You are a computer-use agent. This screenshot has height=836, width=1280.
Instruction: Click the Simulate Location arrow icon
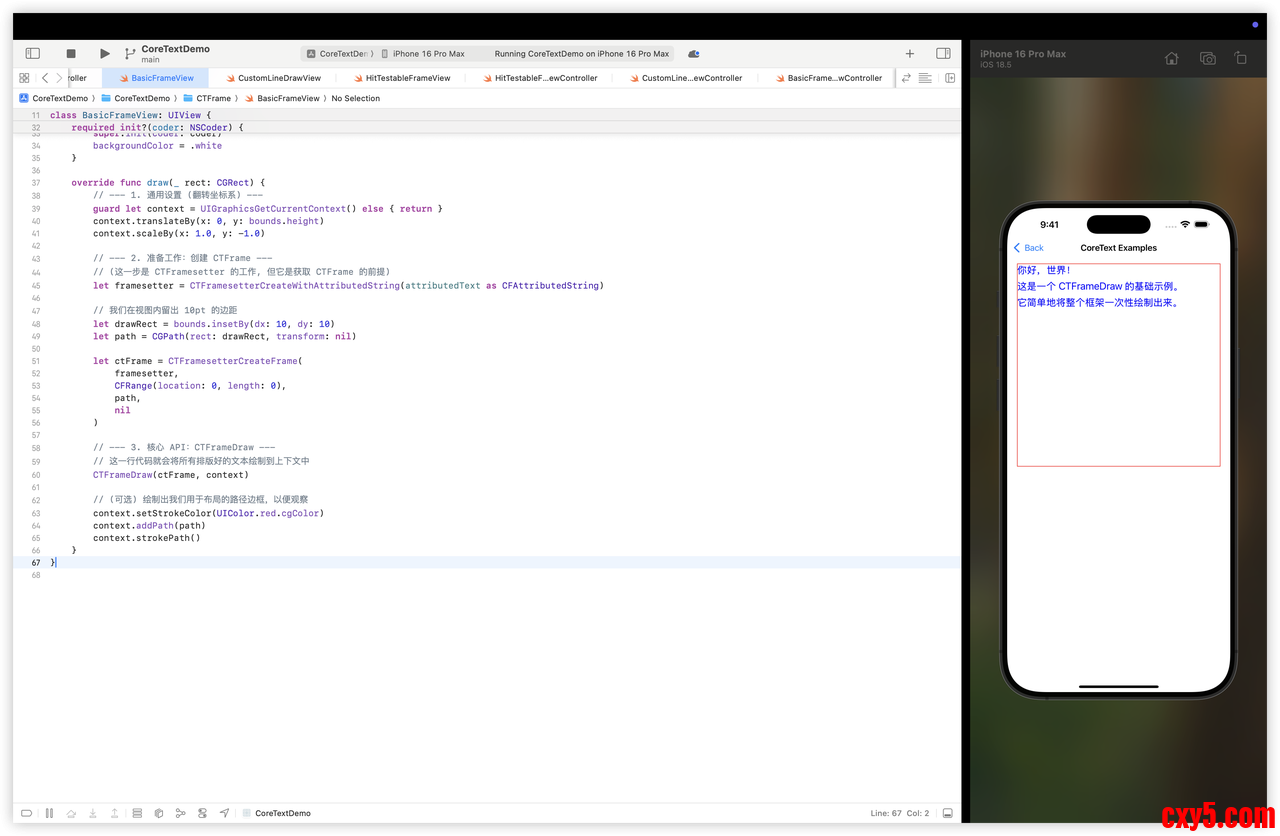click(224, 813)
